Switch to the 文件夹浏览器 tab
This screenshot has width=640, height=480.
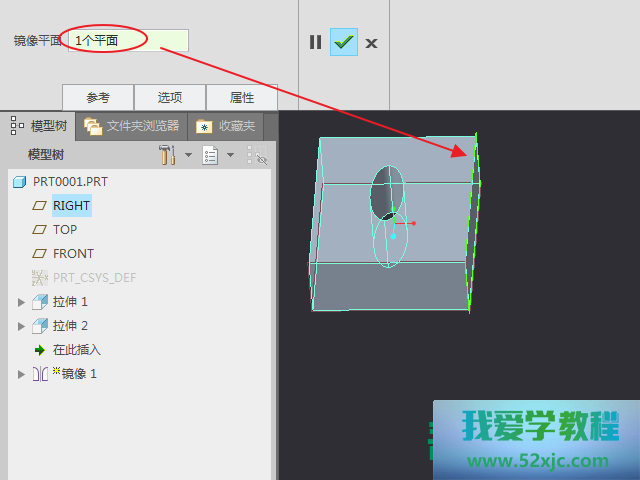[x=133, y=126]
